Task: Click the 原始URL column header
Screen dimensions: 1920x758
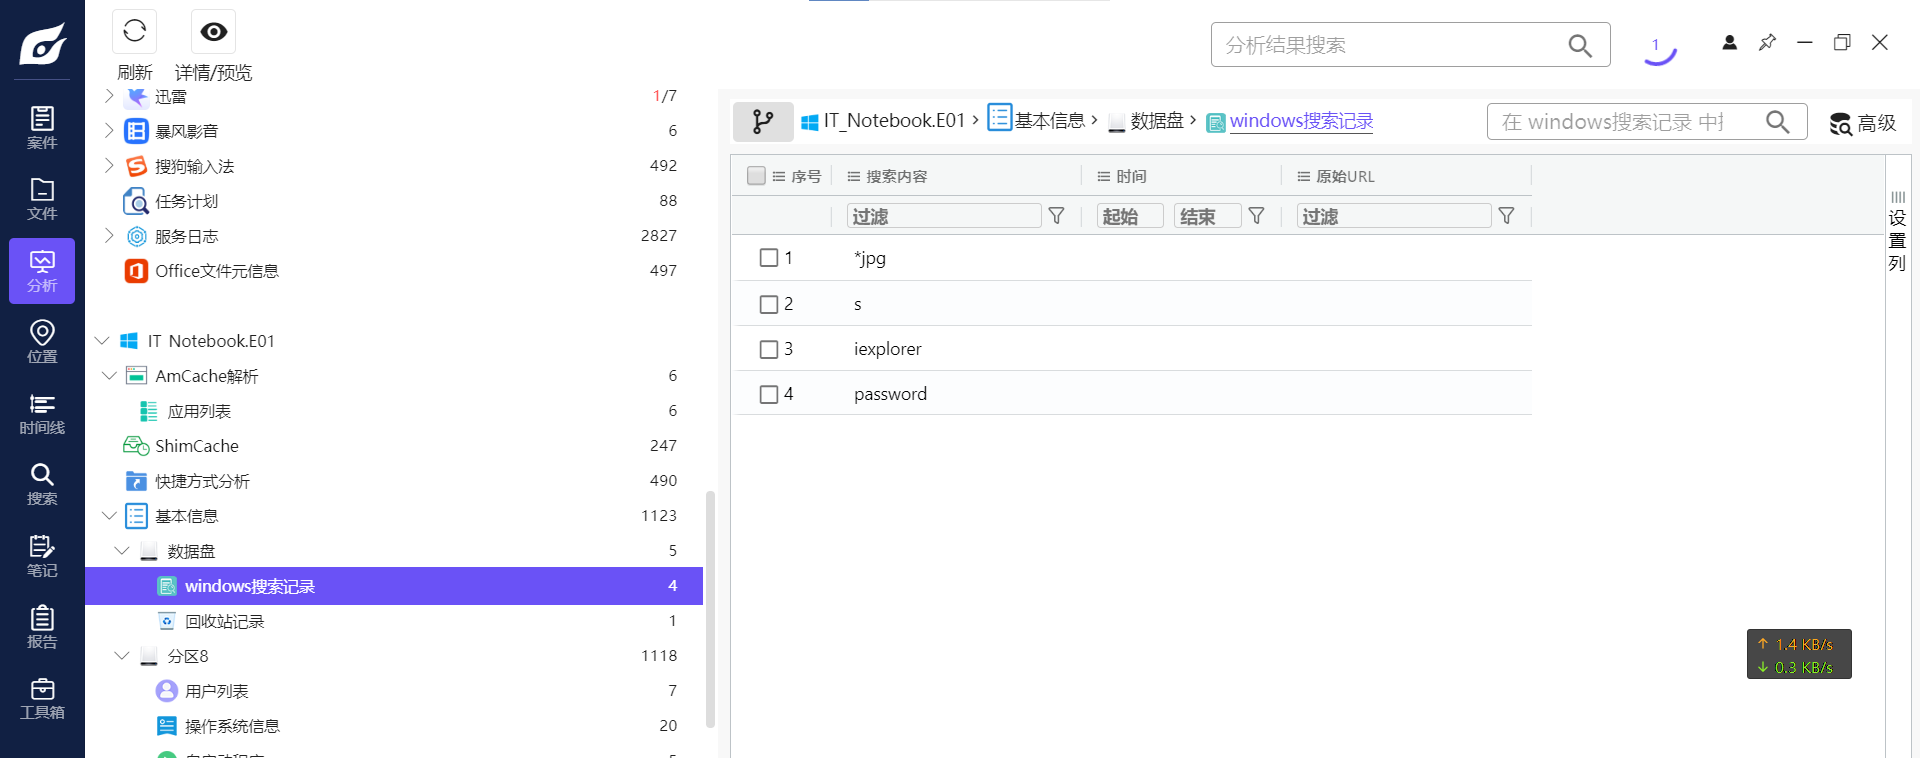Action: click(x=1345, y=176)
